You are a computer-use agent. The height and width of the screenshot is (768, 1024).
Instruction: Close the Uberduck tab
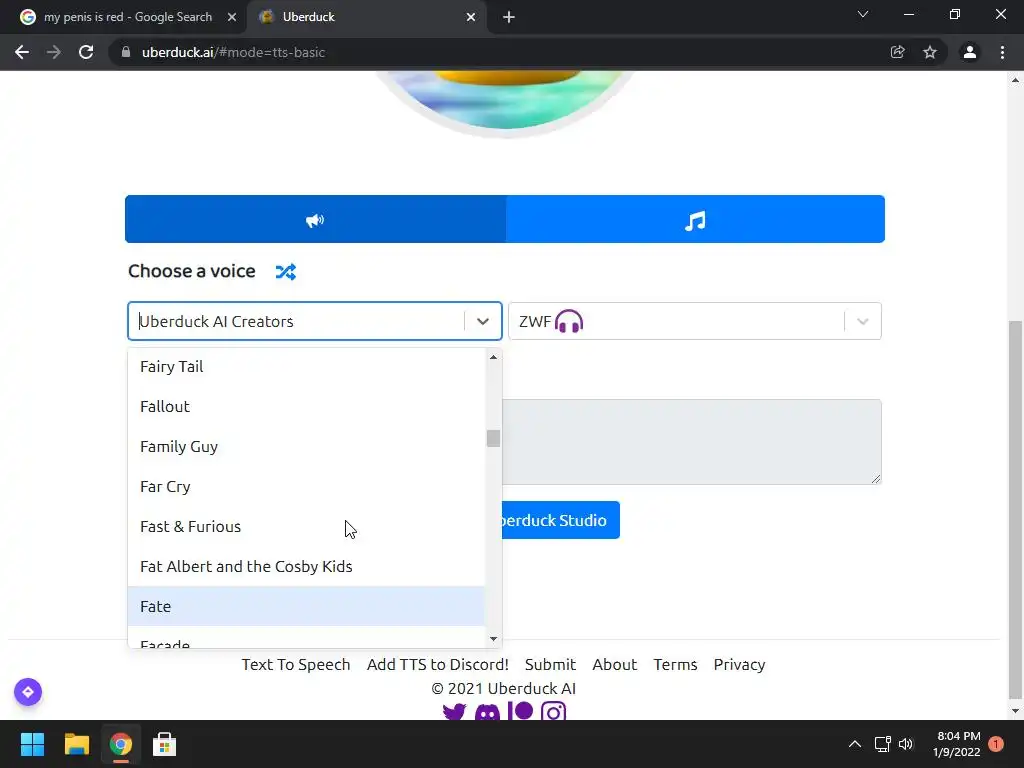pos(471,17)
